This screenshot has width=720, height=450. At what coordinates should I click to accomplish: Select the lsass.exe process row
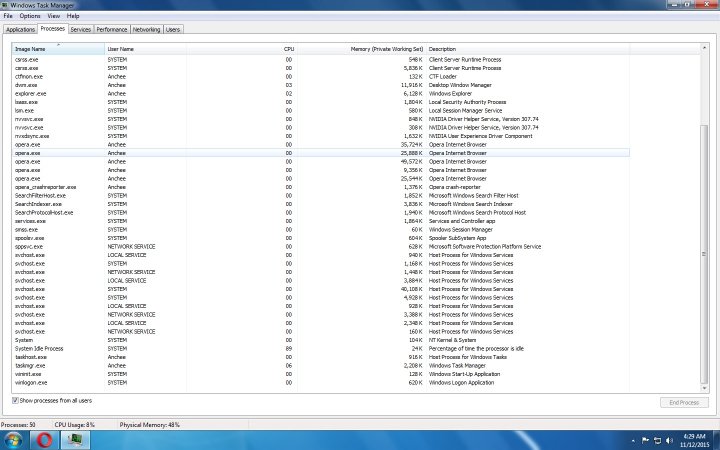coord(321,102)
